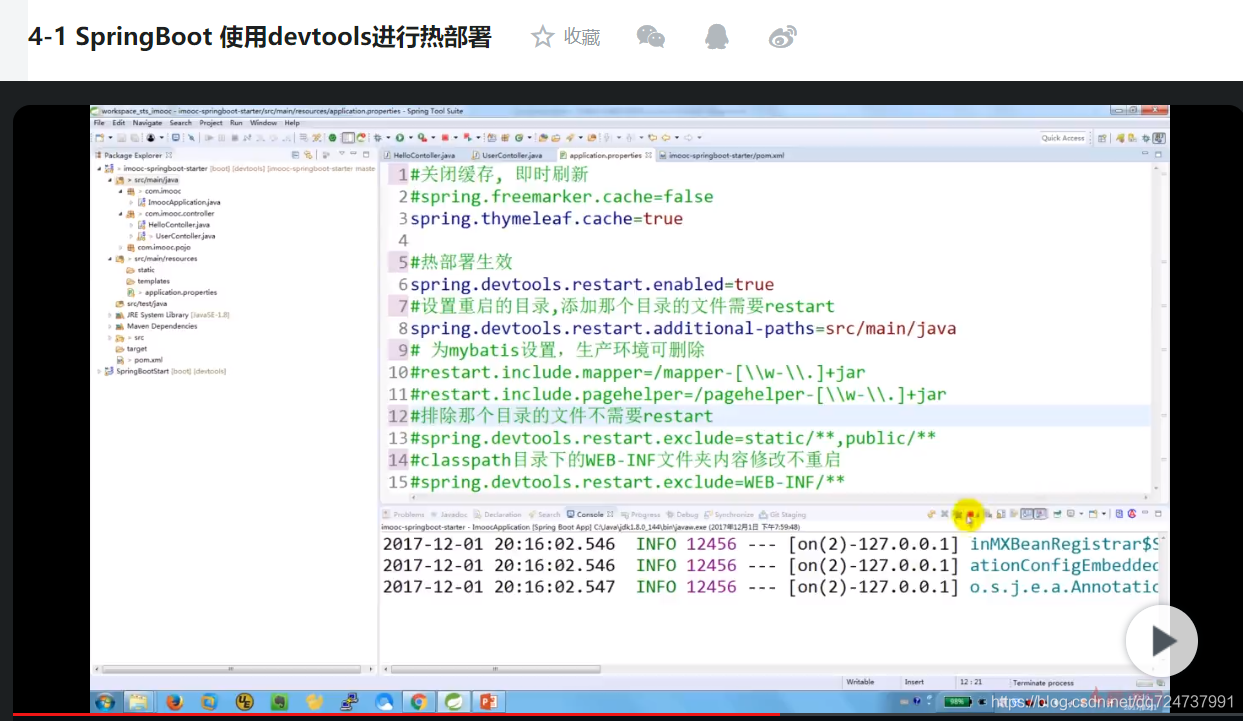Click the Windows Start button in taskbar

click(x=105, y=701)
